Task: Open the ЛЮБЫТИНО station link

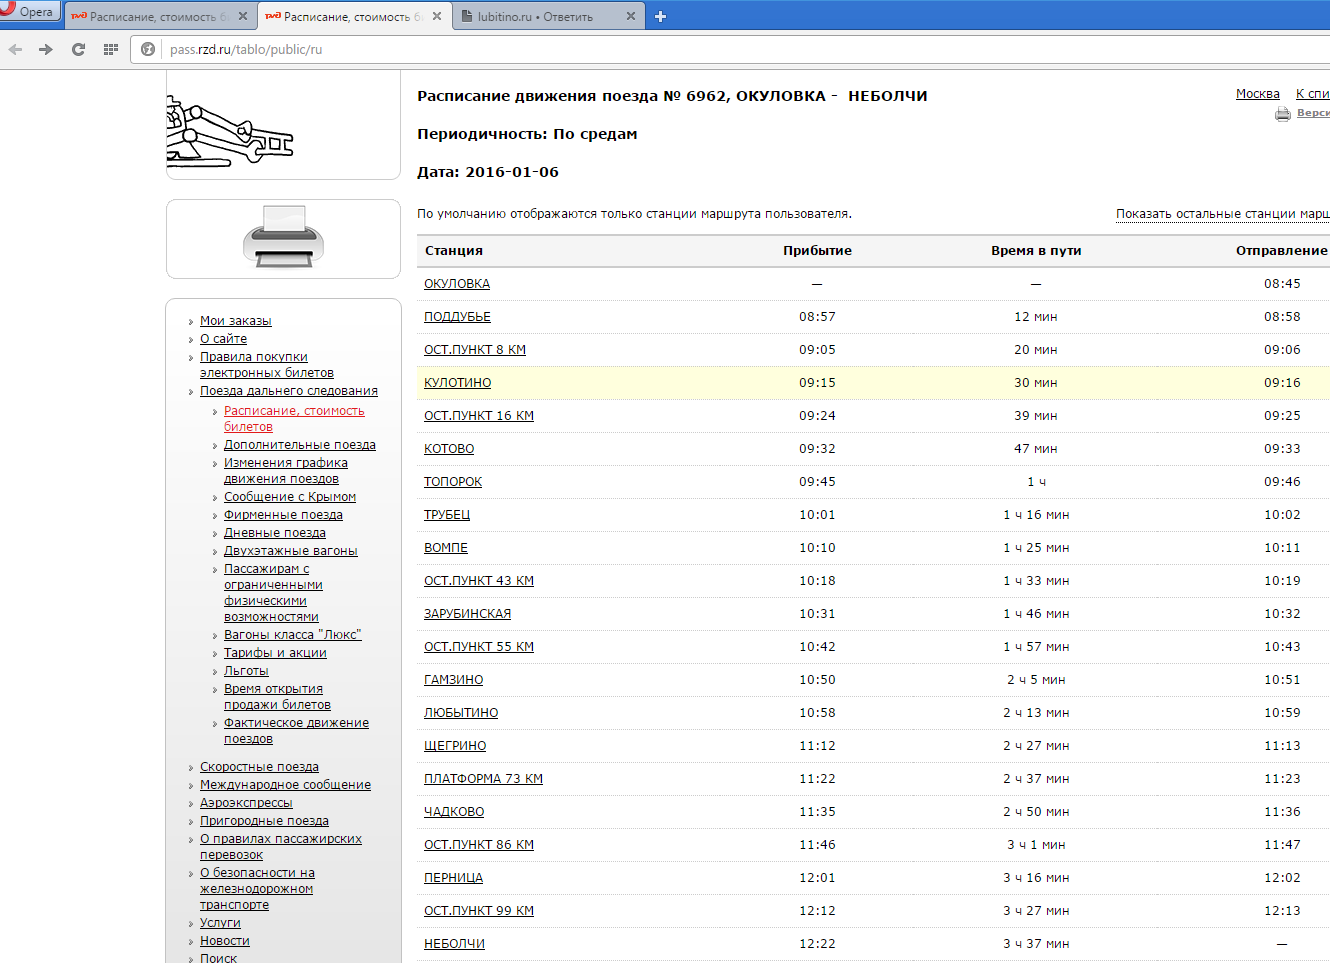Action: click(x=461, y=713)
